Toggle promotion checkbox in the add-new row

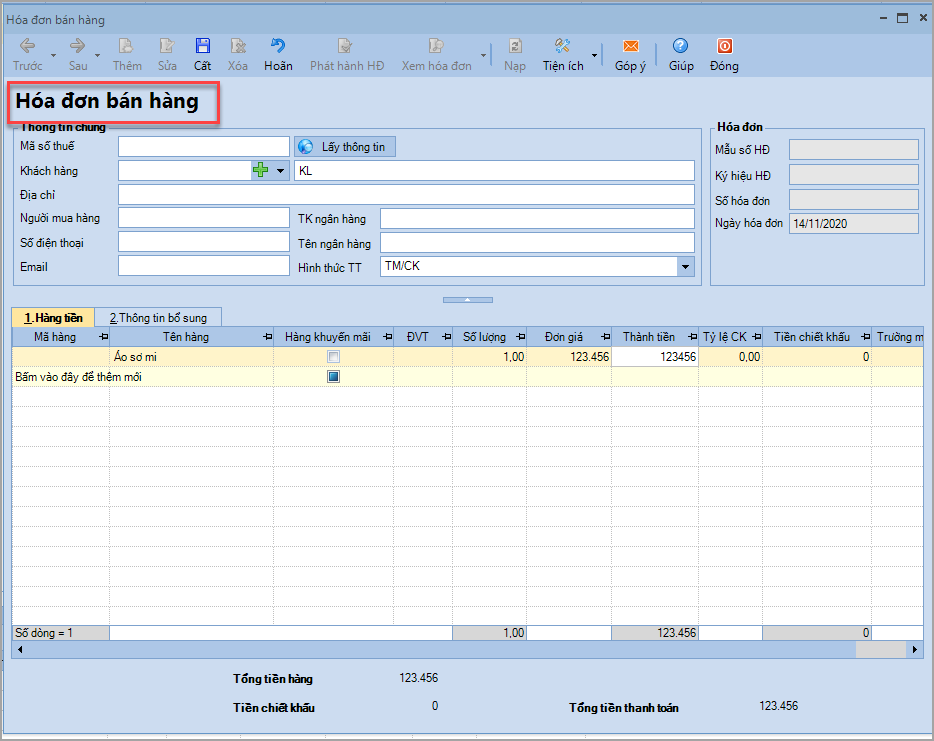[x=334, y=376]
